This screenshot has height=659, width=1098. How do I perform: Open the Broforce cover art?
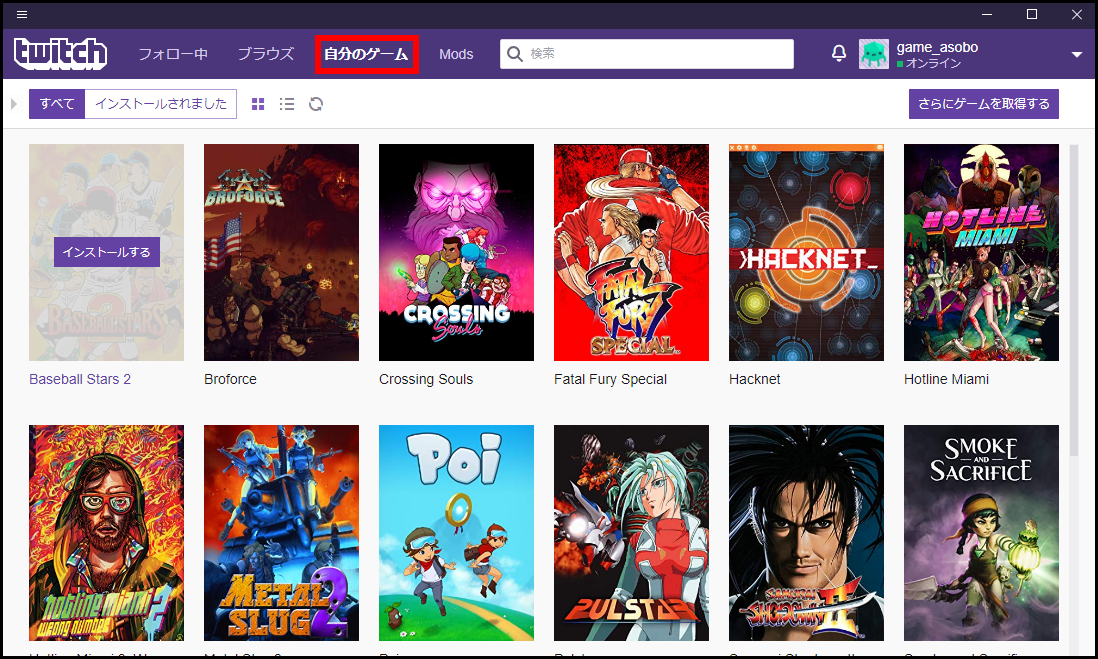point(282,253)
